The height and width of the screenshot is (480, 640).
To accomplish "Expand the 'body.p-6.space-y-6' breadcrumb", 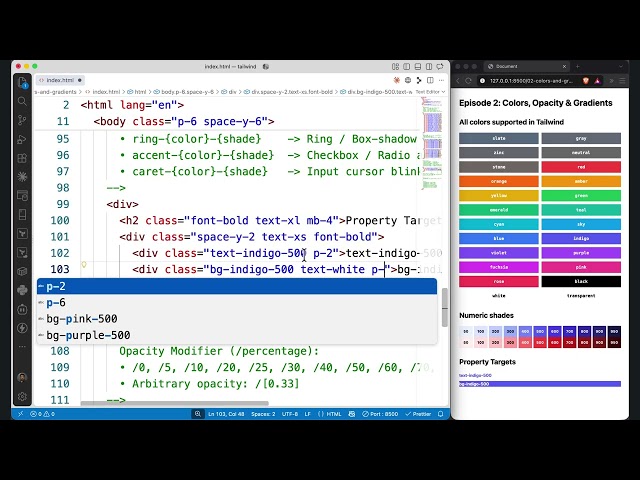I will tap(184, 92).
